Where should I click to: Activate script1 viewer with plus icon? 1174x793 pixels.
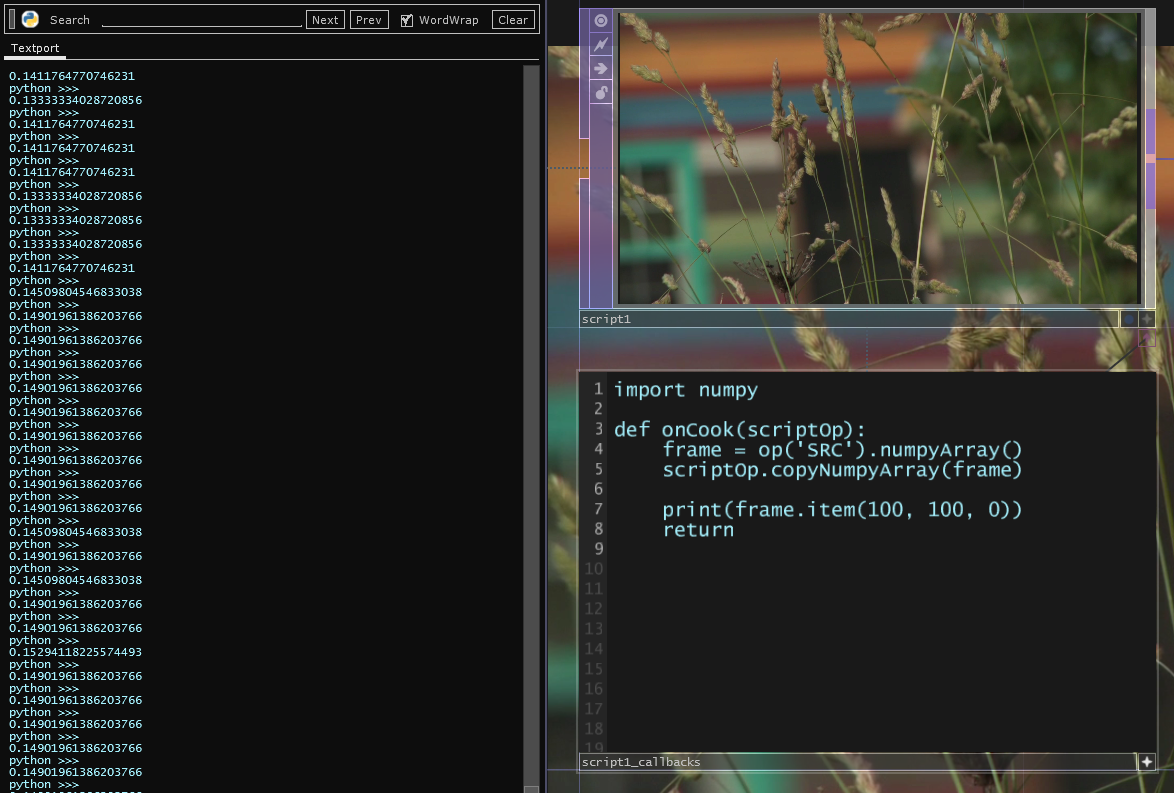pyautogui.click(x=1147, y=319)
